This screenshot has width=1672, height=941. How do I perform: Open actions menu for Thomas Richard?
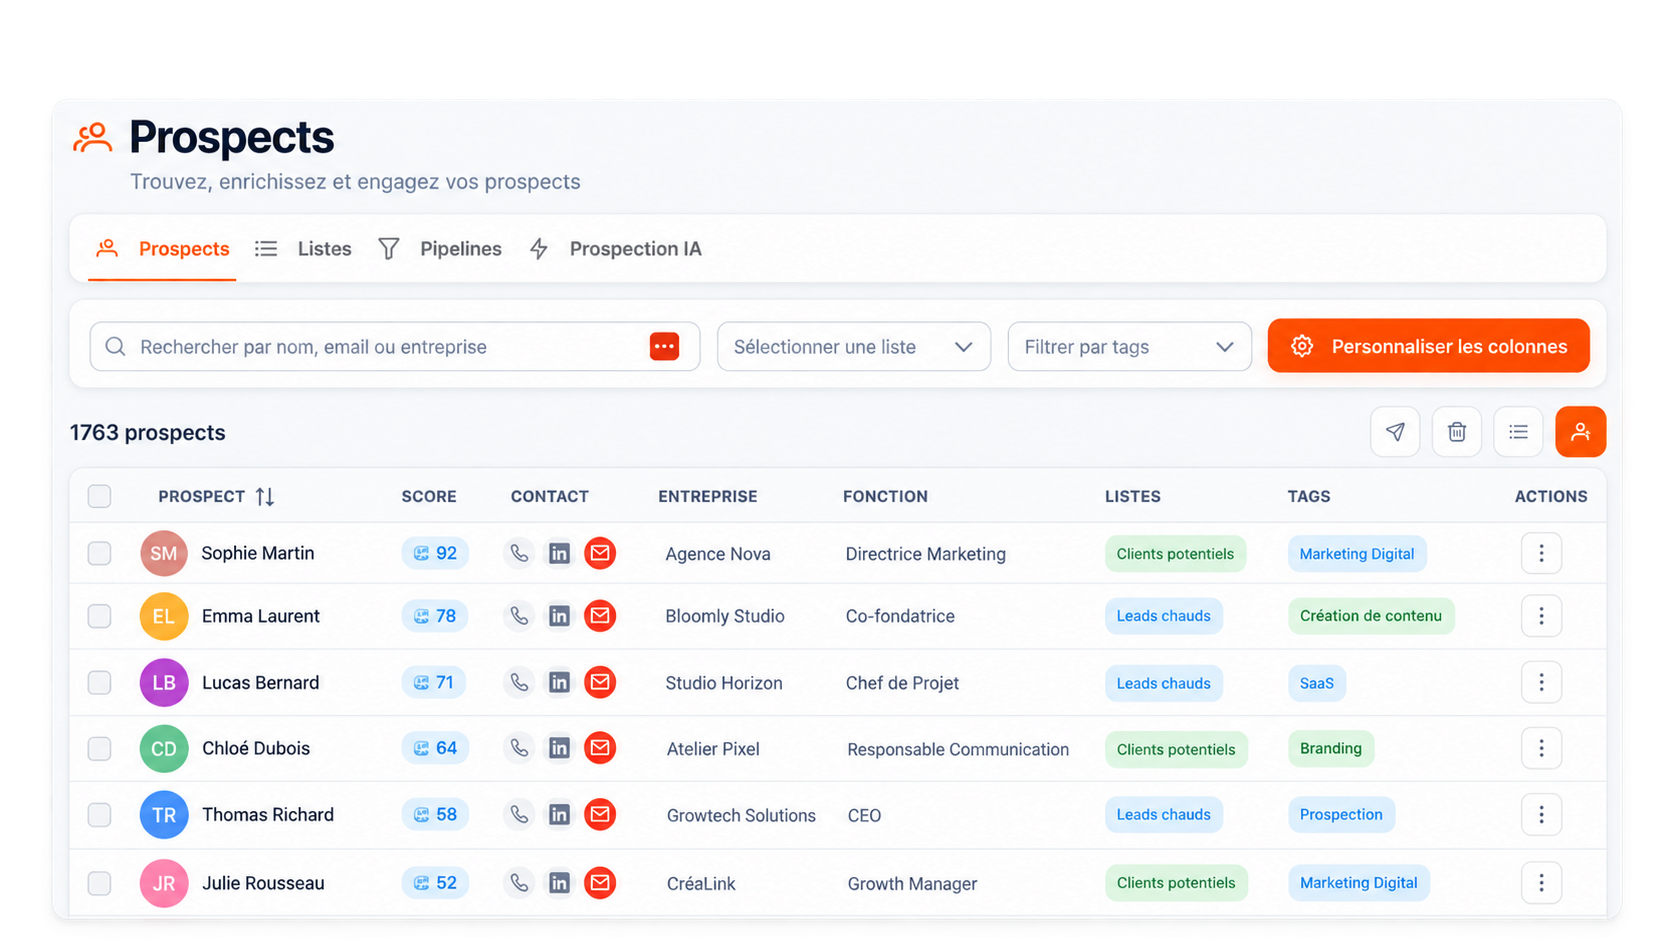coord(1541,814)
